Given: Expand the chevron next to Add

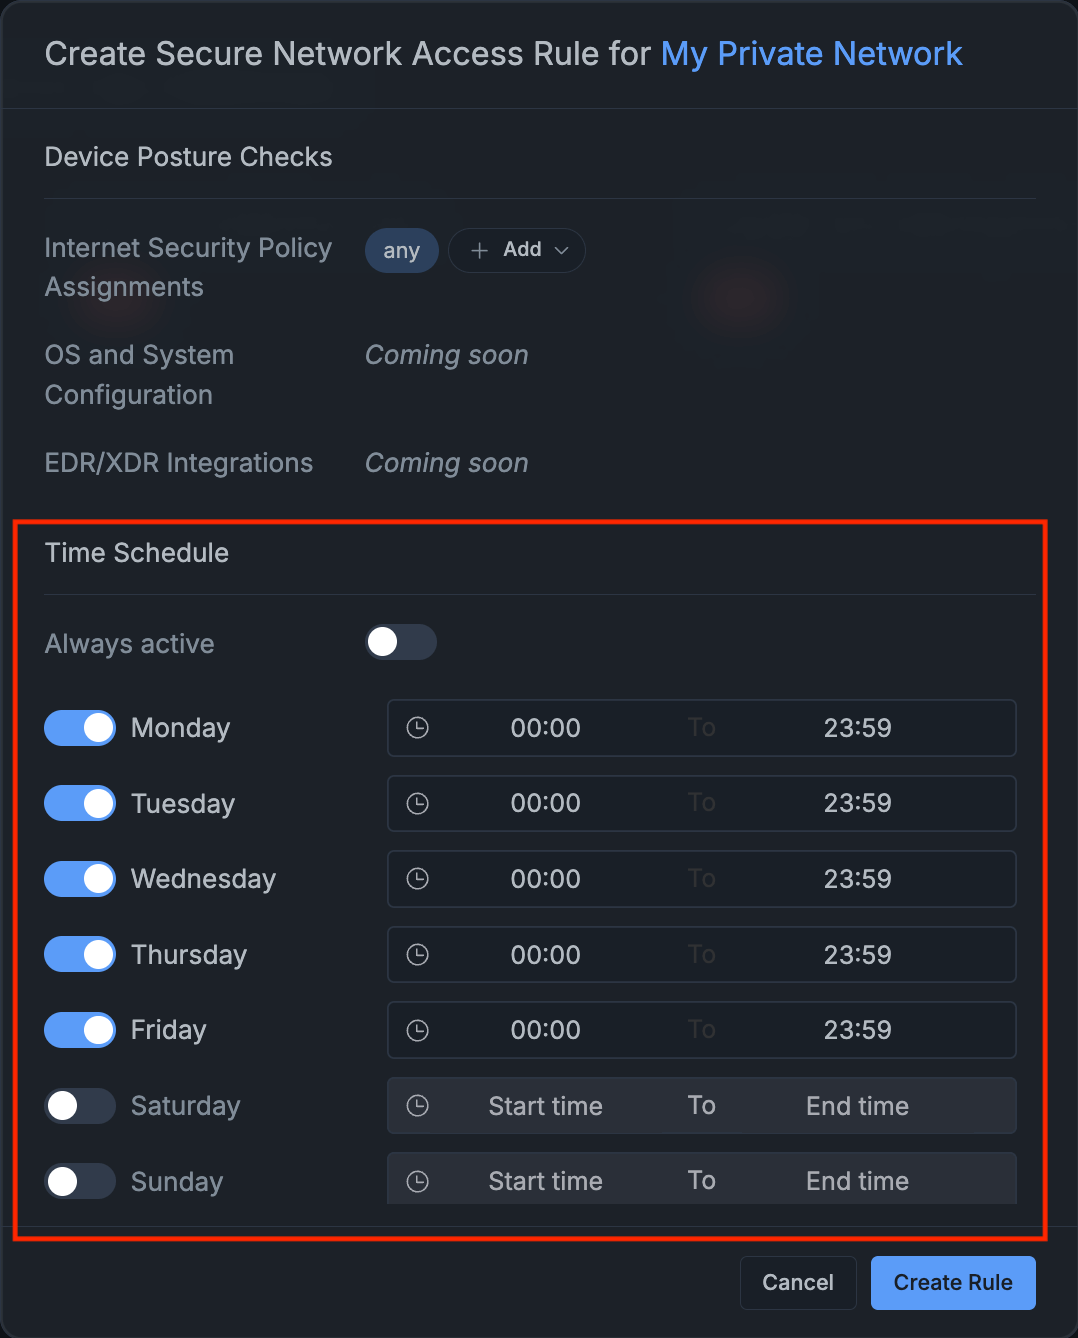Looking at the screenshot, I should pos(561,250).
